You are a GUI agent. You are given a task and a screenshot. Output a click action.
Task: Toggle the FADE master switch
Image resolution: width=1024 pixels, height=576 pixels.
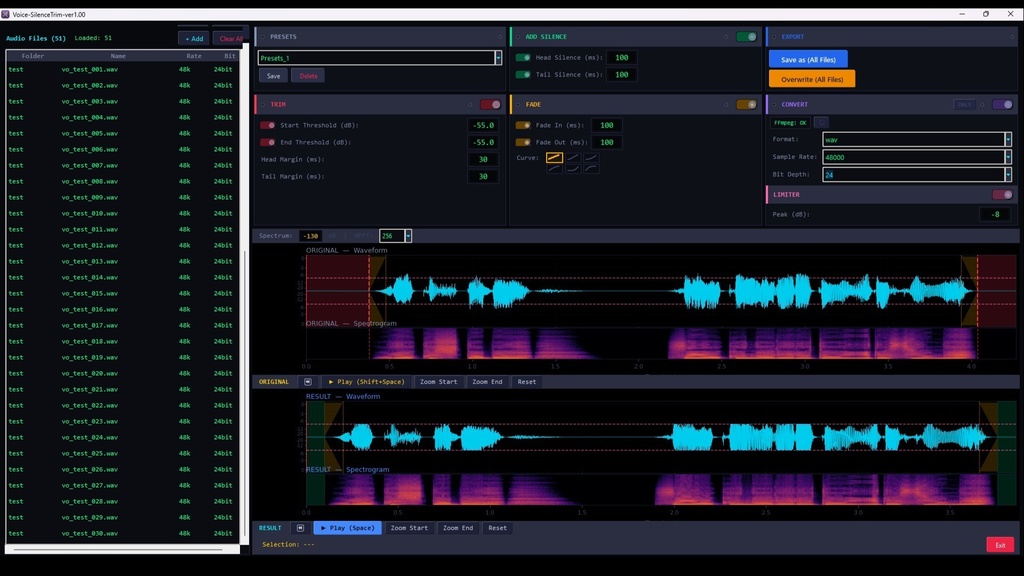click(746, 104)
